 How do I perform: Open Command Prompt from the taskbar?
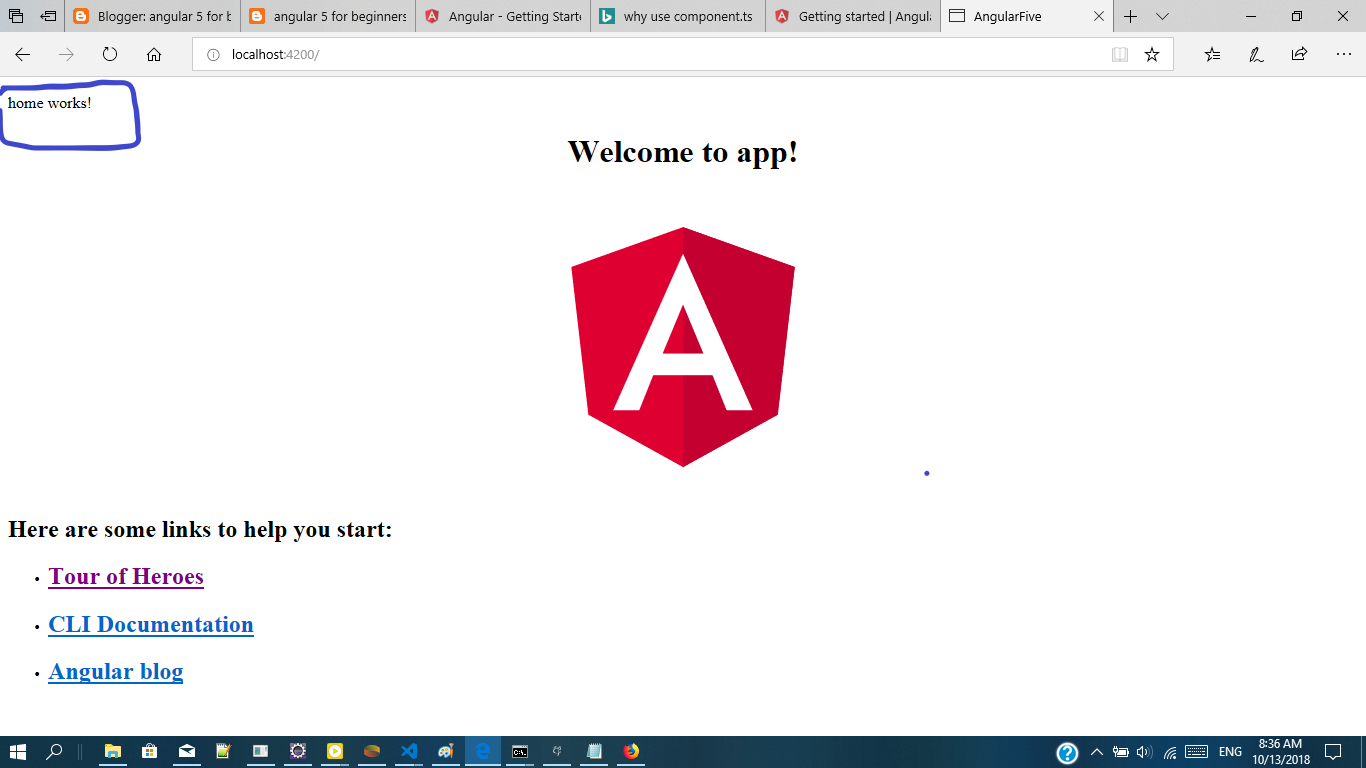[x=520, y=751]
